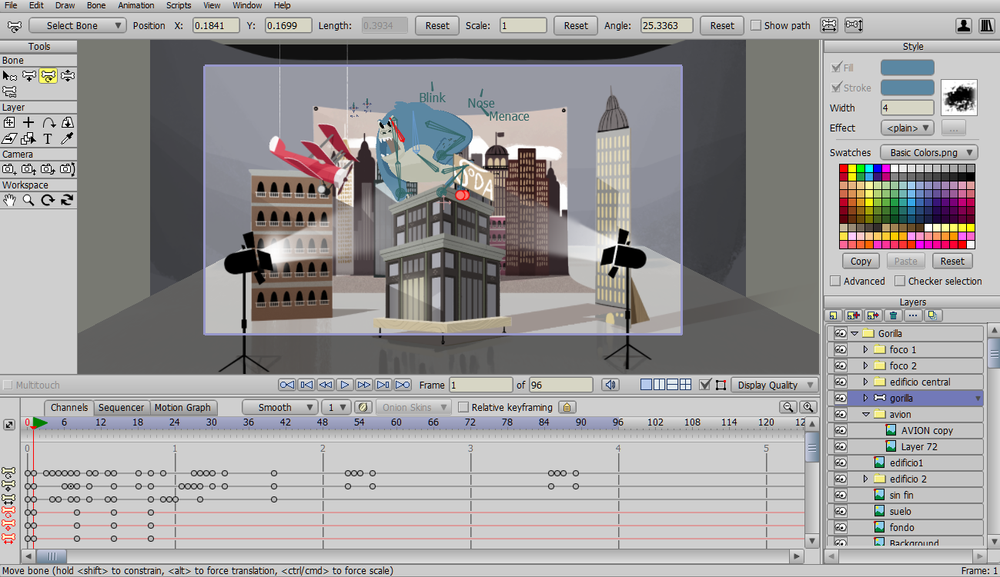Switch to the Motion Graph tab
The image size is (1000, 577).
pyautogui.click(x=182, y=407)
